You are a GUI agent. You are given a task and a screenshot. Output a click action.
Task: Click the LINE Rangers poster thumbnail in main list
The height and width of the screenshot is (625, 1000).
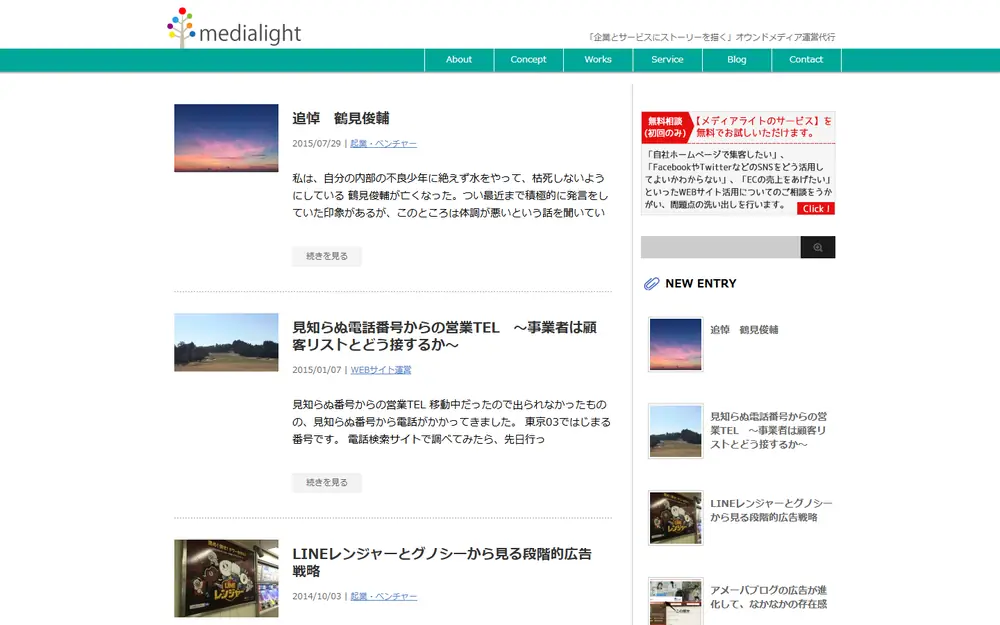point(226,578)
